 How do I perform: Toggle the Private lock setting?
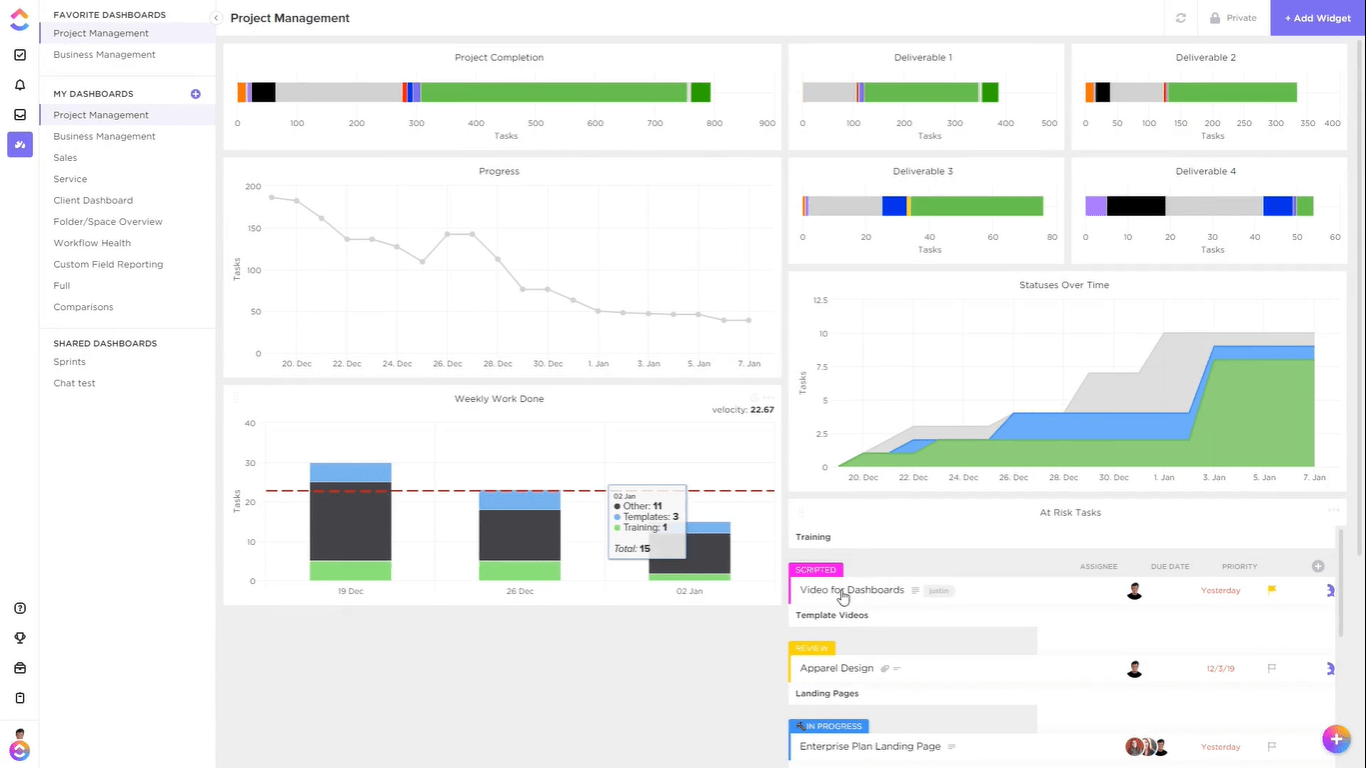[x=1232, y=18]
